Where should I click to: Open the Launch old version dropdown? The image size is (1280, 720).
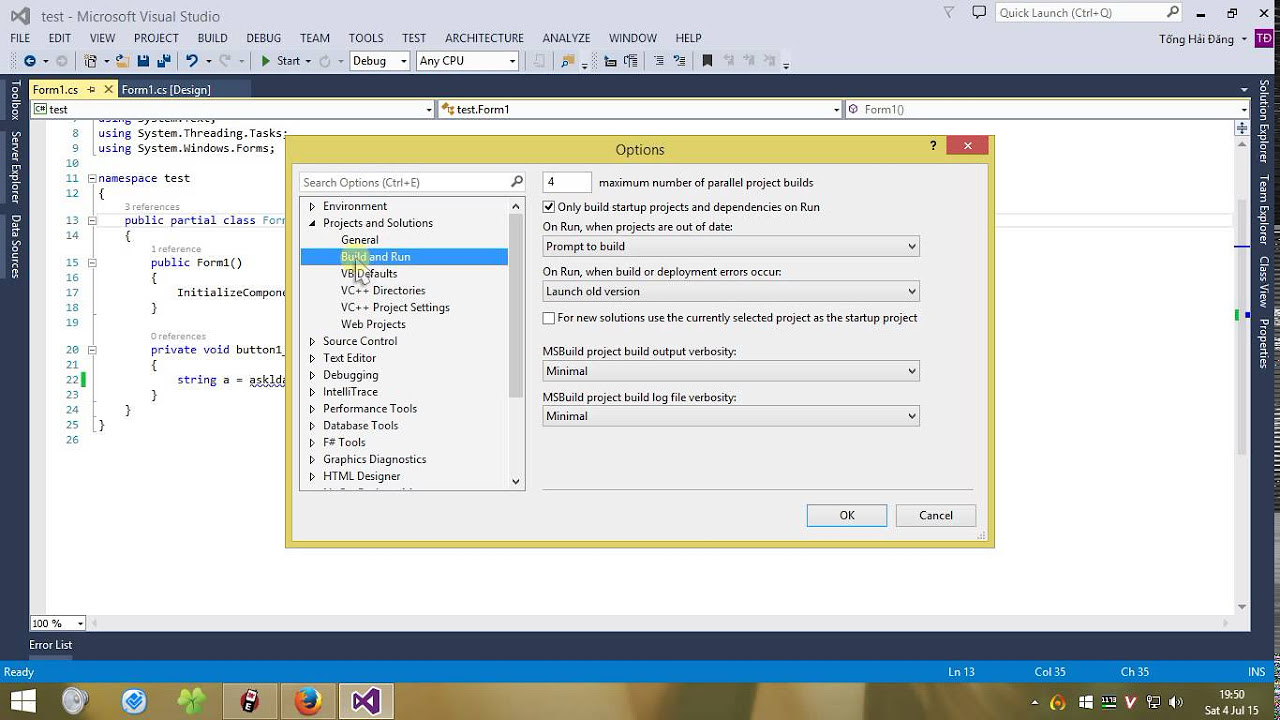click(731, 291)
